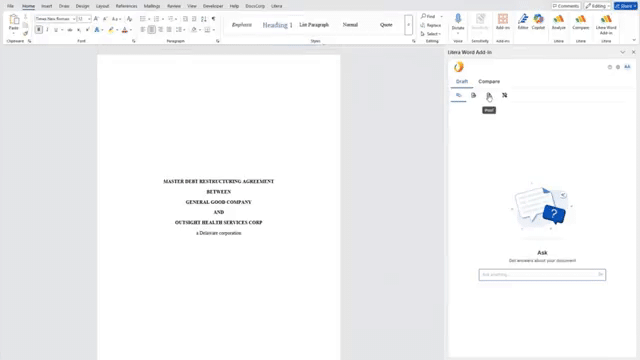
Task: Align text left
Action: (x=142, y=30)
